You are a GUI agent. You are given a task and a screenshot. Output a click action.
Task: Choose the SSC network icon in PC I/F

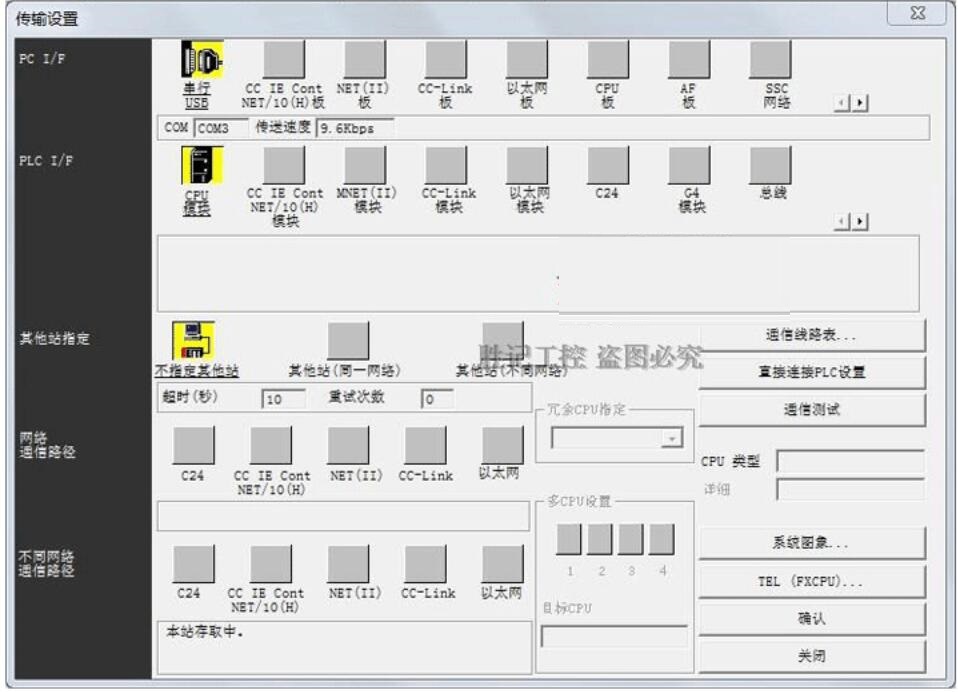[x=770, y=59]
